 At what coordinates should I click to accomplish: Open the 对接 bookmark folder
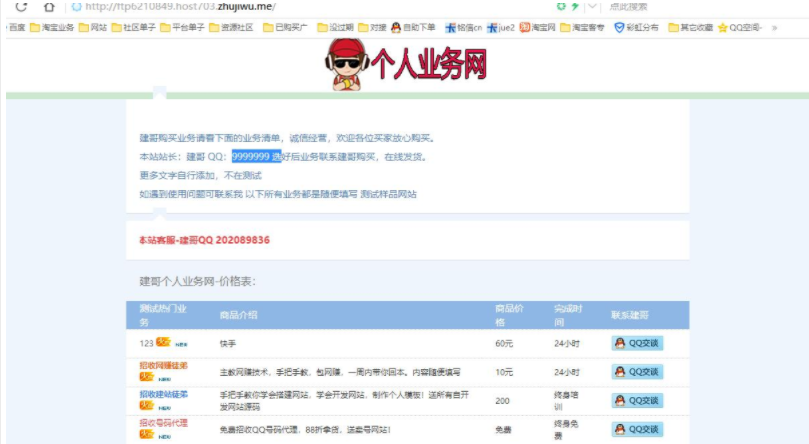tap(372, 27)
